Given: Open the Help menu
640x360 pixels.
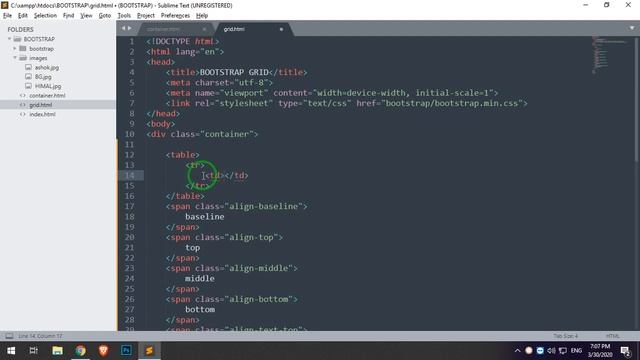Looking at the screenshot, I should (202, 16).
